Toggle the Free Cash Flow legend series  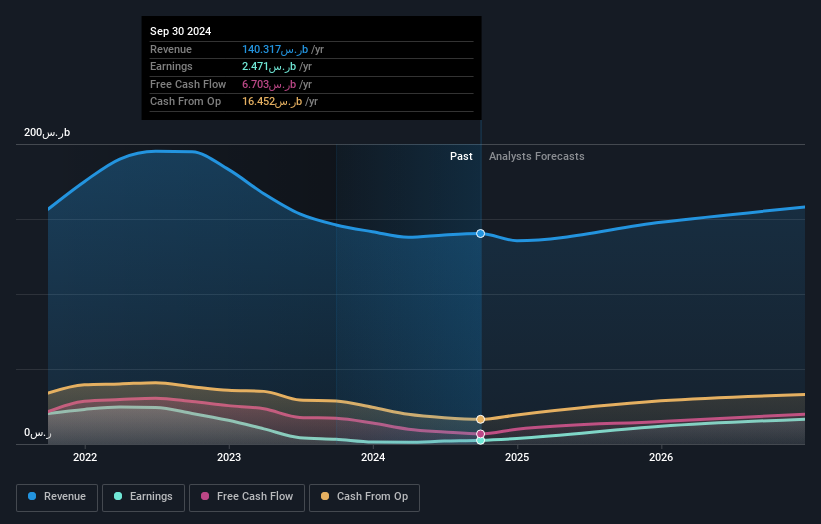pyautogui.click(x=247, y=497)
